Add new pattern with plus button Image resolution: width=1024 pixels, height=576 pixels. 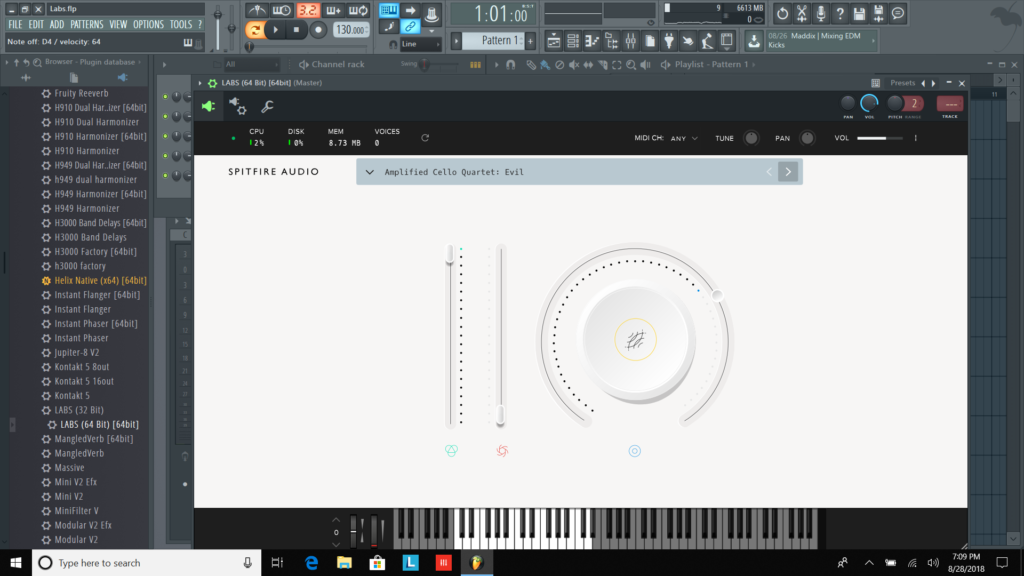pyautogui.click(x=530, y=41)
